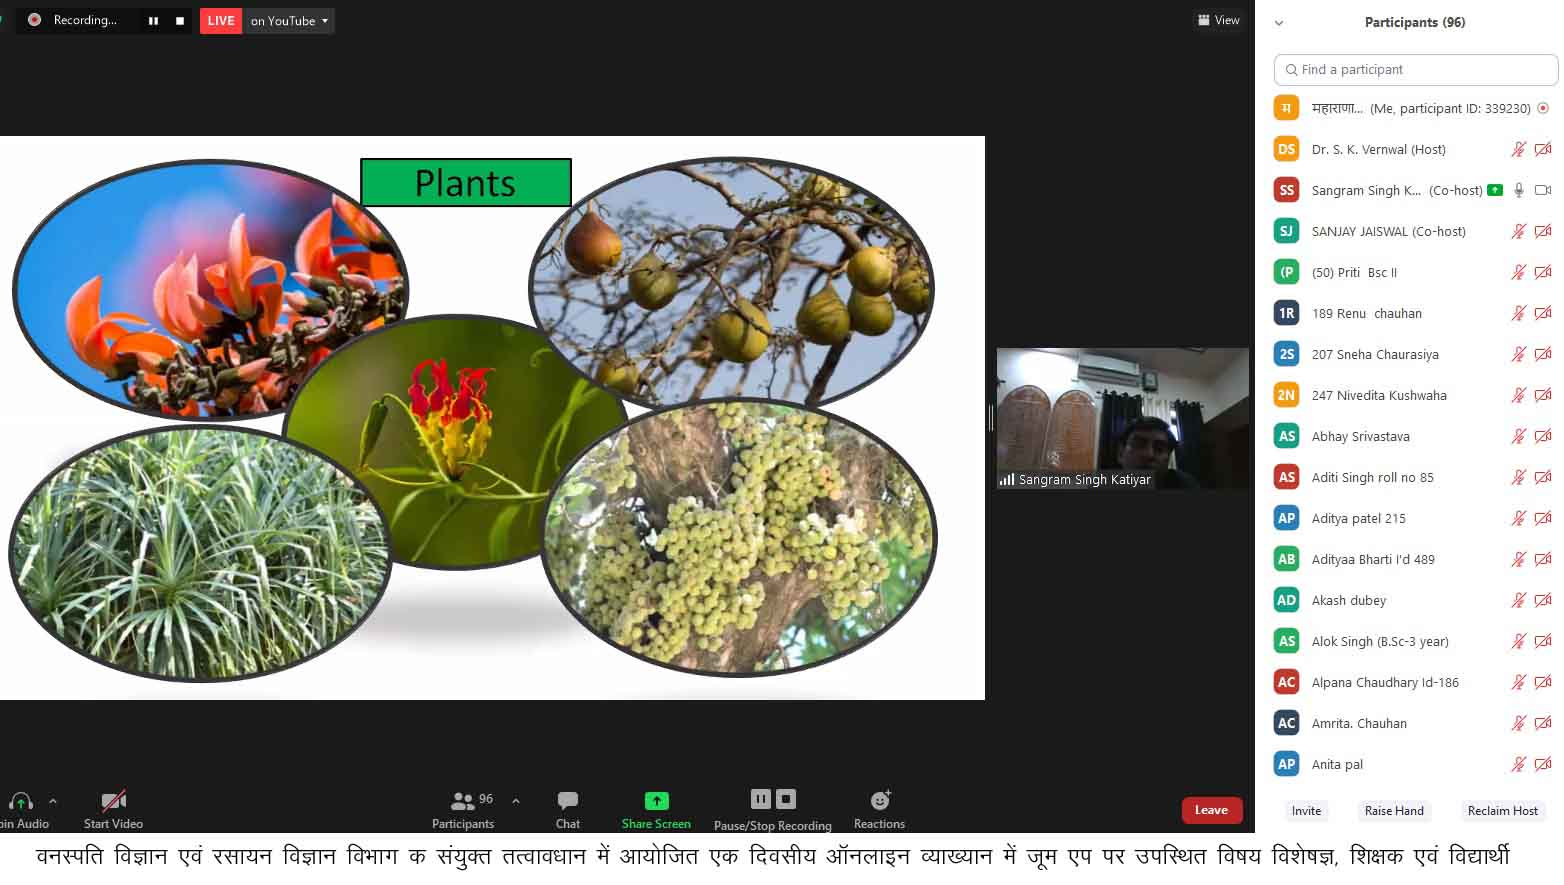Click the Participants (96) panel title
Image resolution: width=1564 pixels, height=885 pixels.
click(x=1414, y=22)
